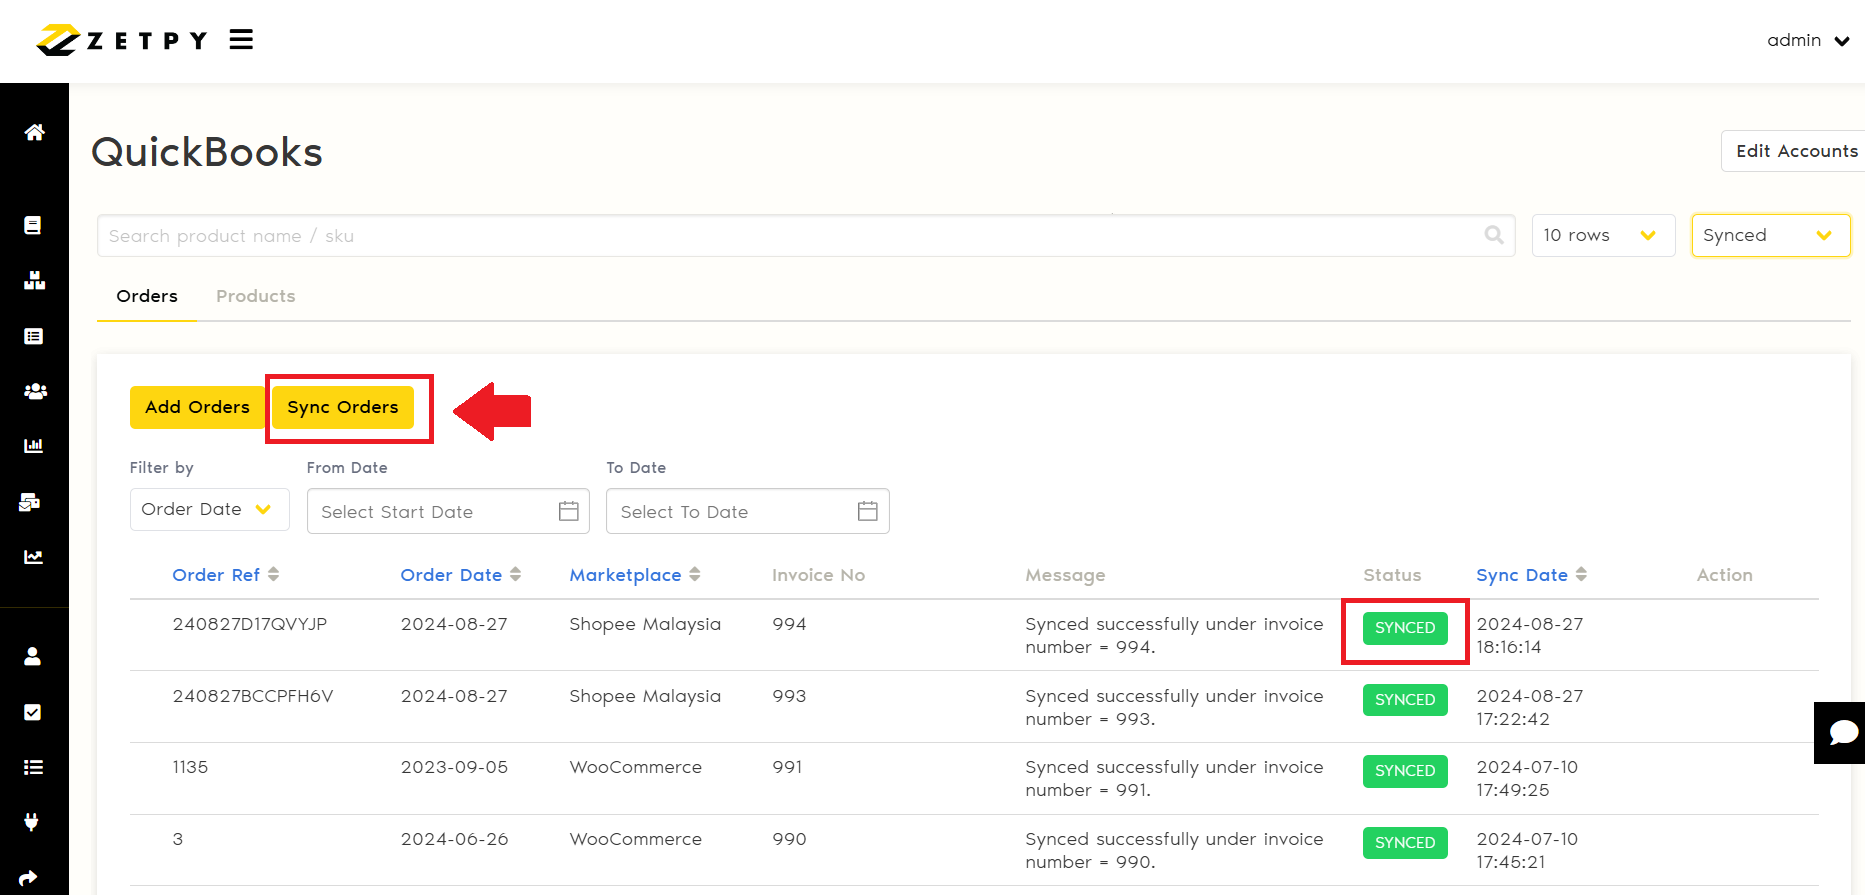Click the Add Orders button
This screenshot has height=895, width=1865.
(x=197, y=408)
